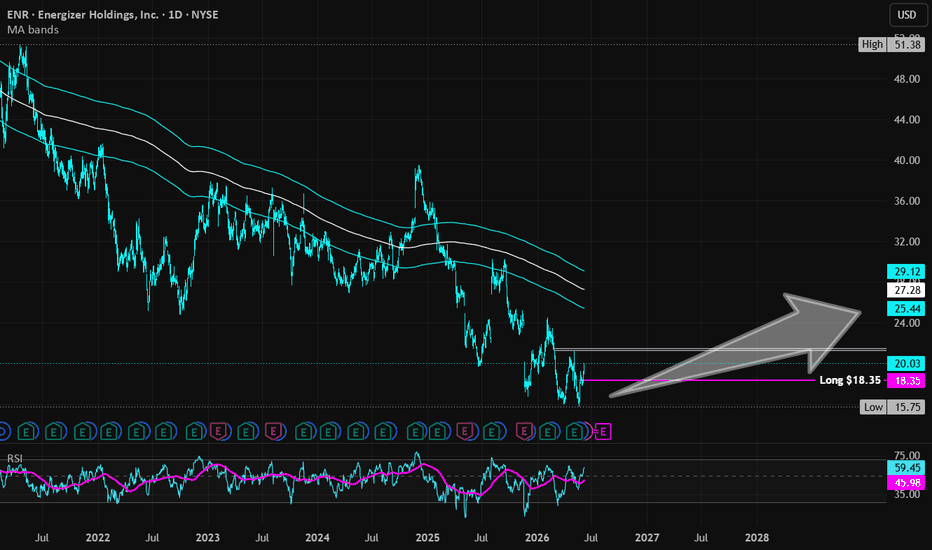Open the red earnings marker just after 2023
Viewport: 932px width, 550px height.
[x=219, y=432]
